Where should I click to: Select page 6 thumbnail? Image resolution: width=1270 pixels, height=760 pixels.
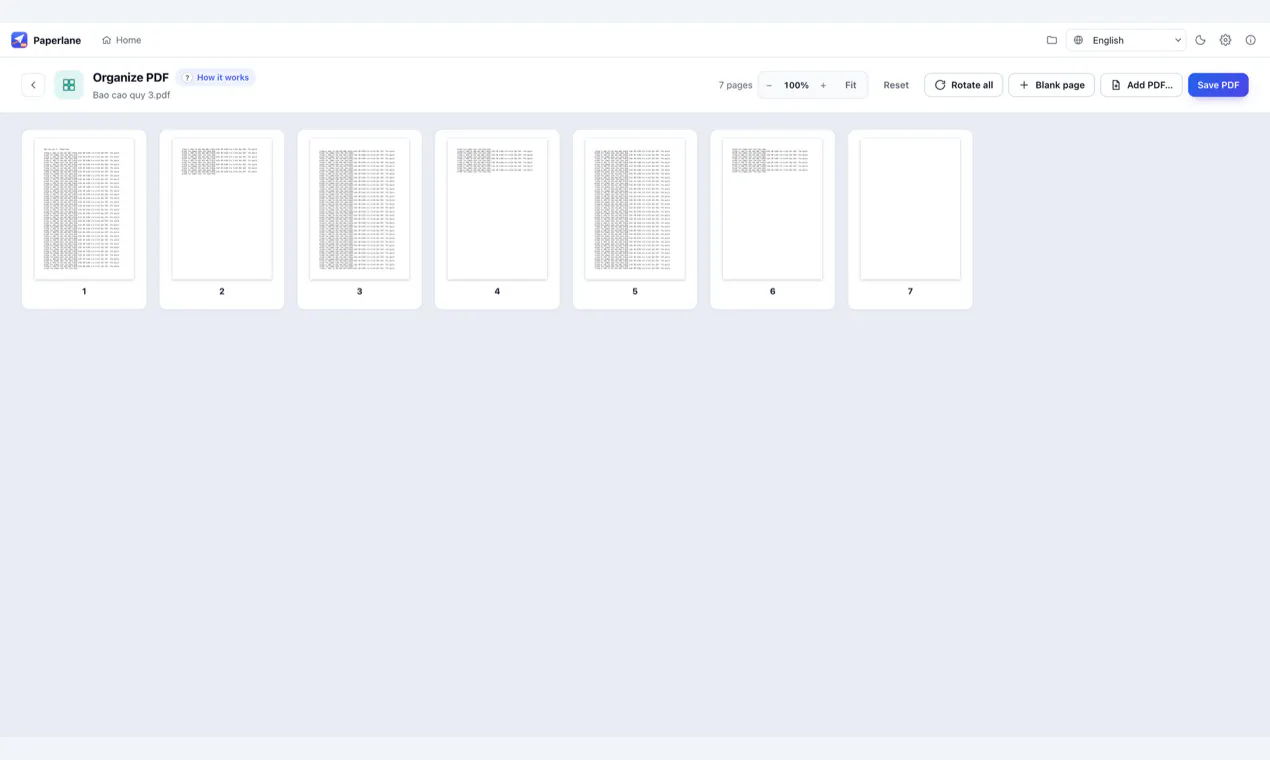click(x=772, y=219)
